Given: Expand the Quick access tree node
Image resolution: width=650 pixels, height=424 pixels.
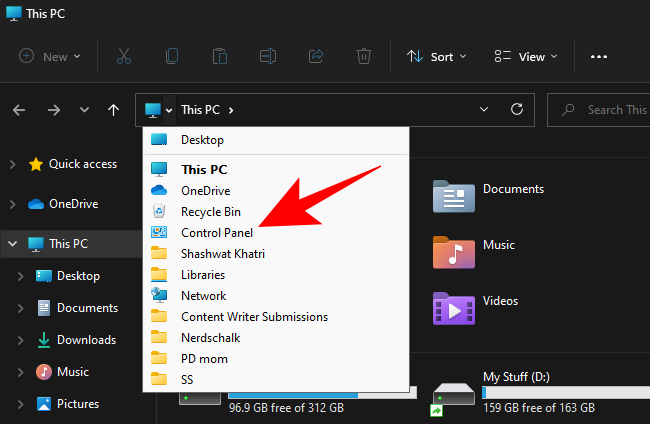Looking at the screenshot, I should coord(12,164).
